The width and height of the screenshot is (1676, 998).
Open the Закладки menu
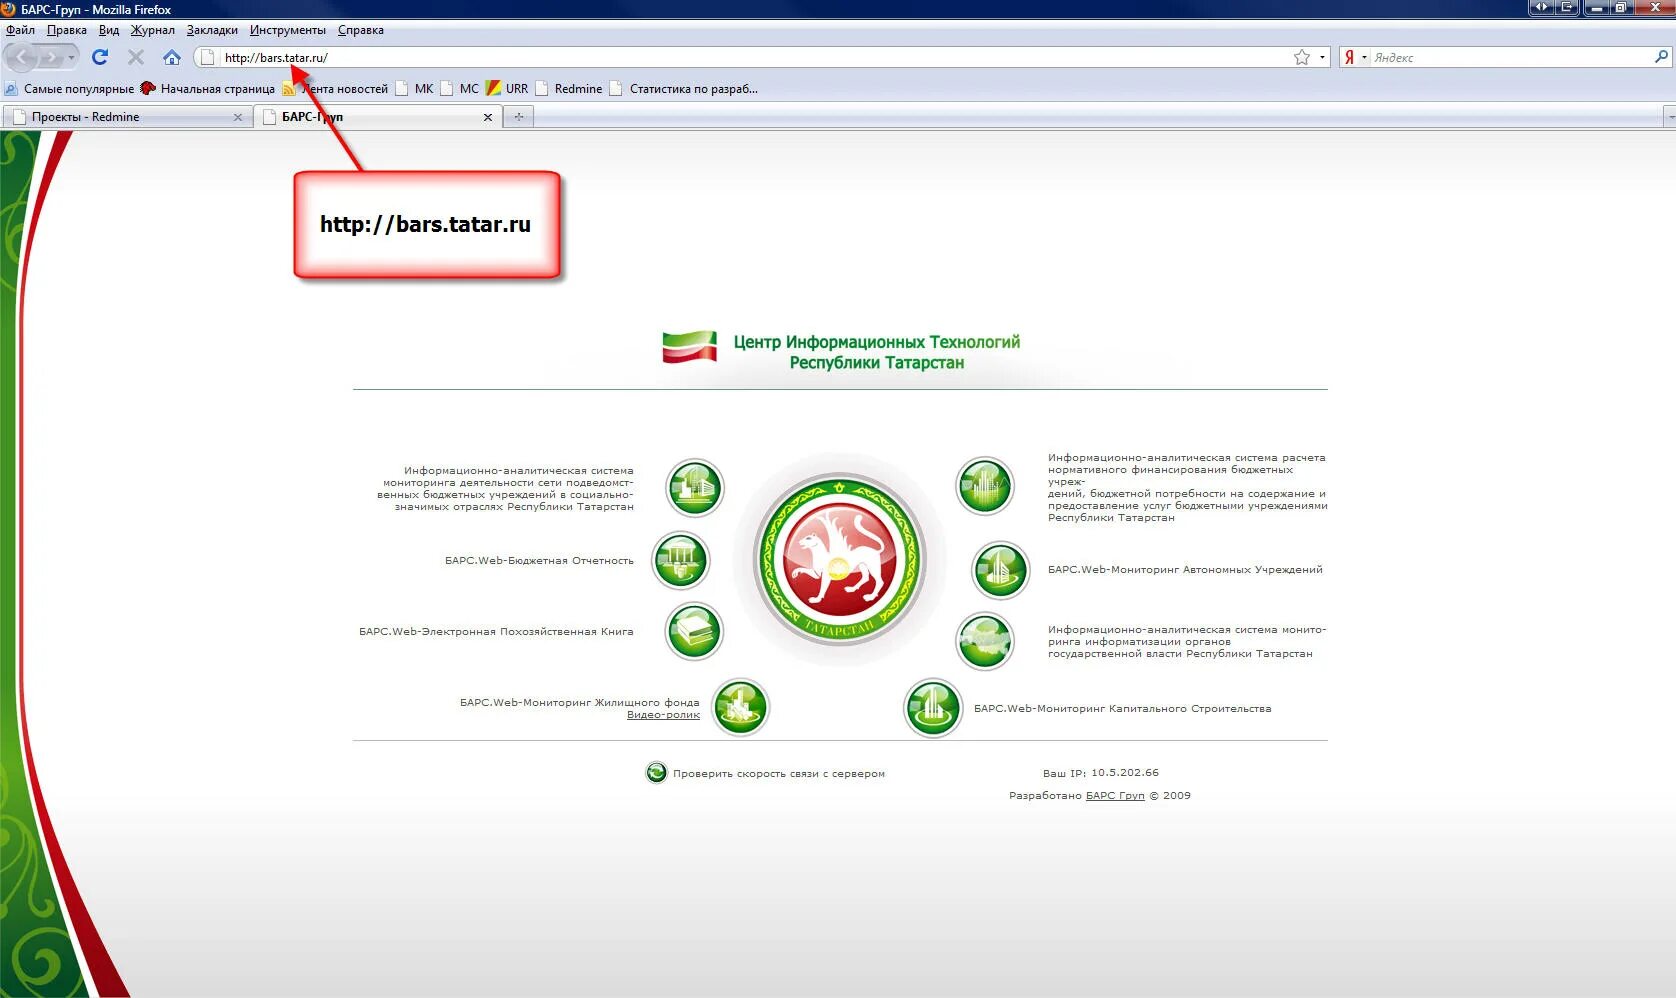tap(212, 30)
